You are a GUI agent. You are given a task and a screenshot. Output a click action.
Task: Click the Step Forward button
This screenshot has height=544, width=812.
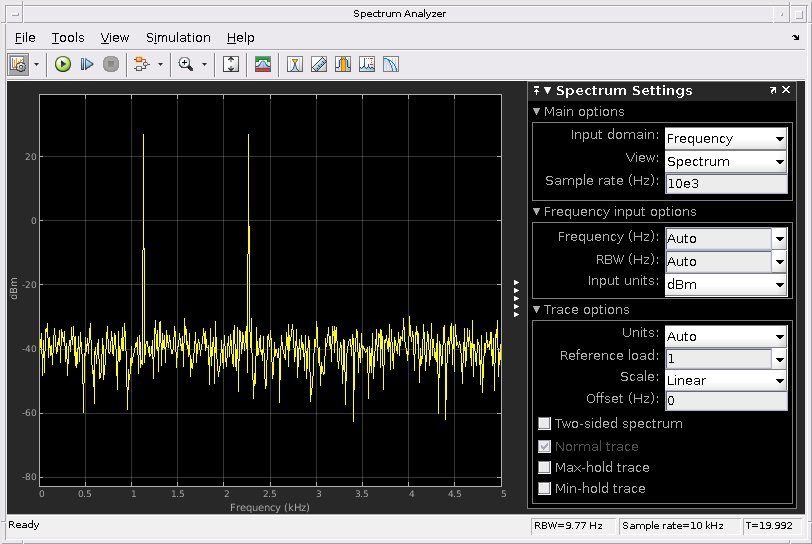pos(87,64)
